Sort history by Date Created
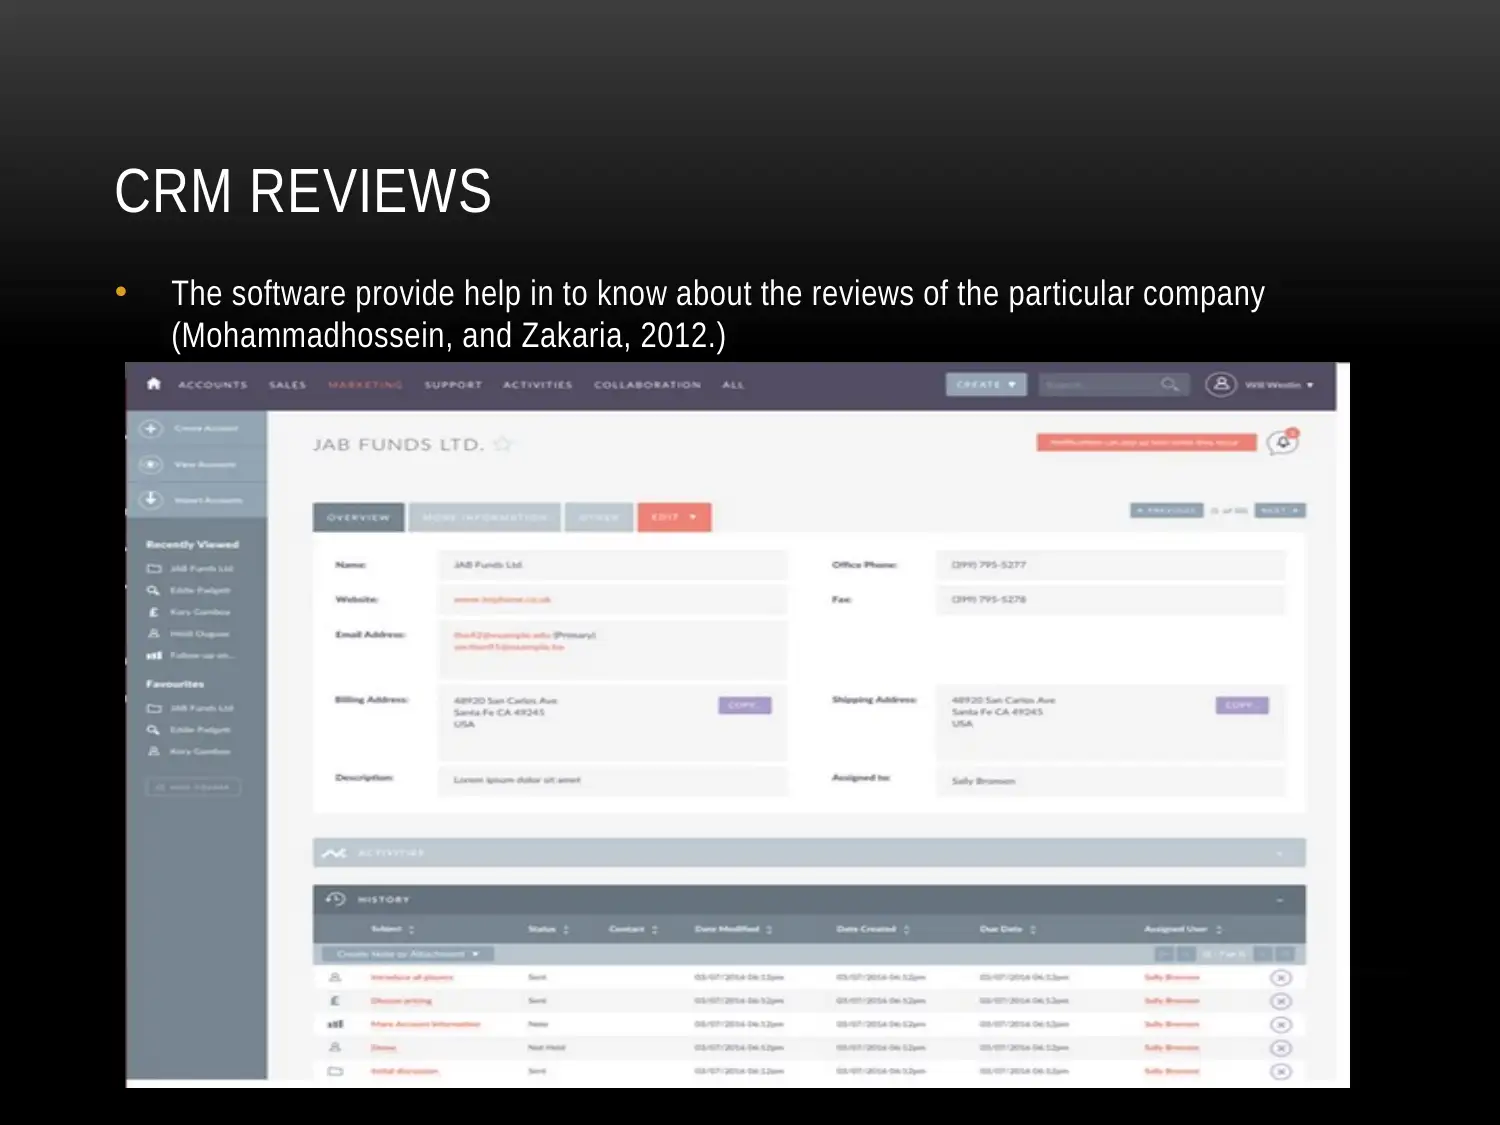1500x1125 pixels. pos(873,929)
